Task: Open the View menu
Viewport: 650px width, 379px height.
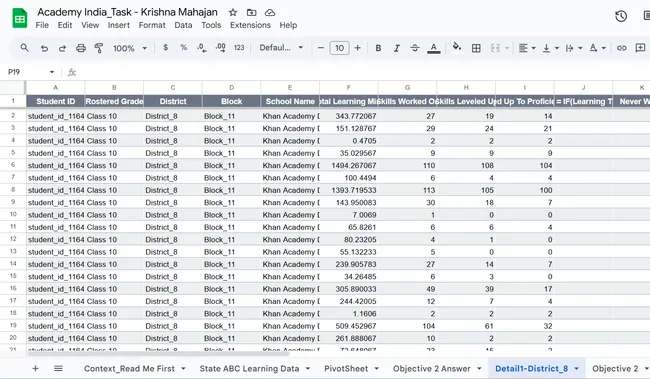Action: pos(90,25)
